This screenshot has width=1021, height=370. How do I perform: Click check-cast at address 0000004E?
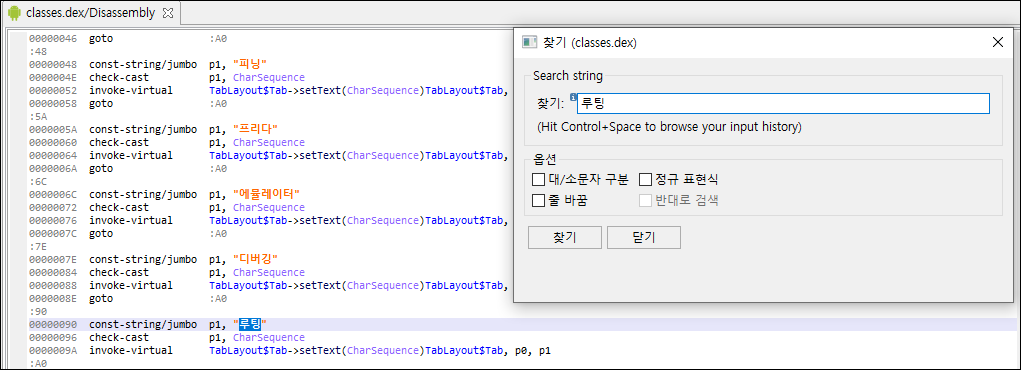[119, 78]
